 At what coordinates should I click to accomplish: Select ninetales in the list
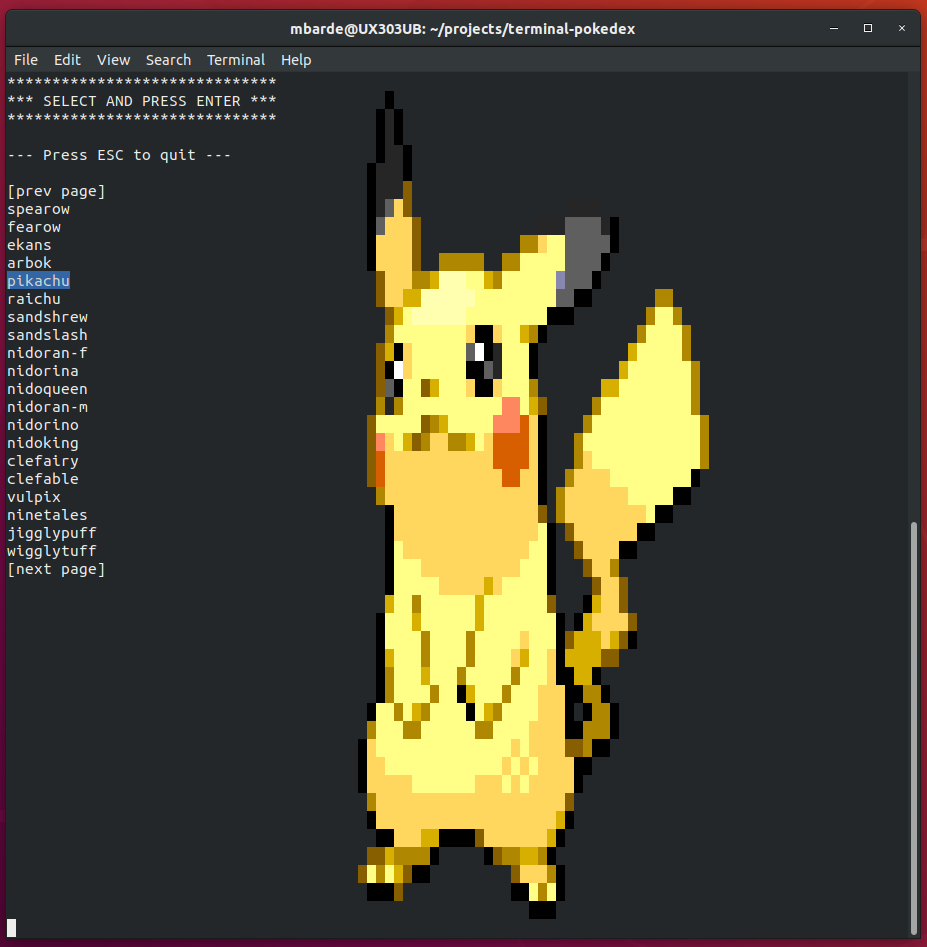coord(48,515)
